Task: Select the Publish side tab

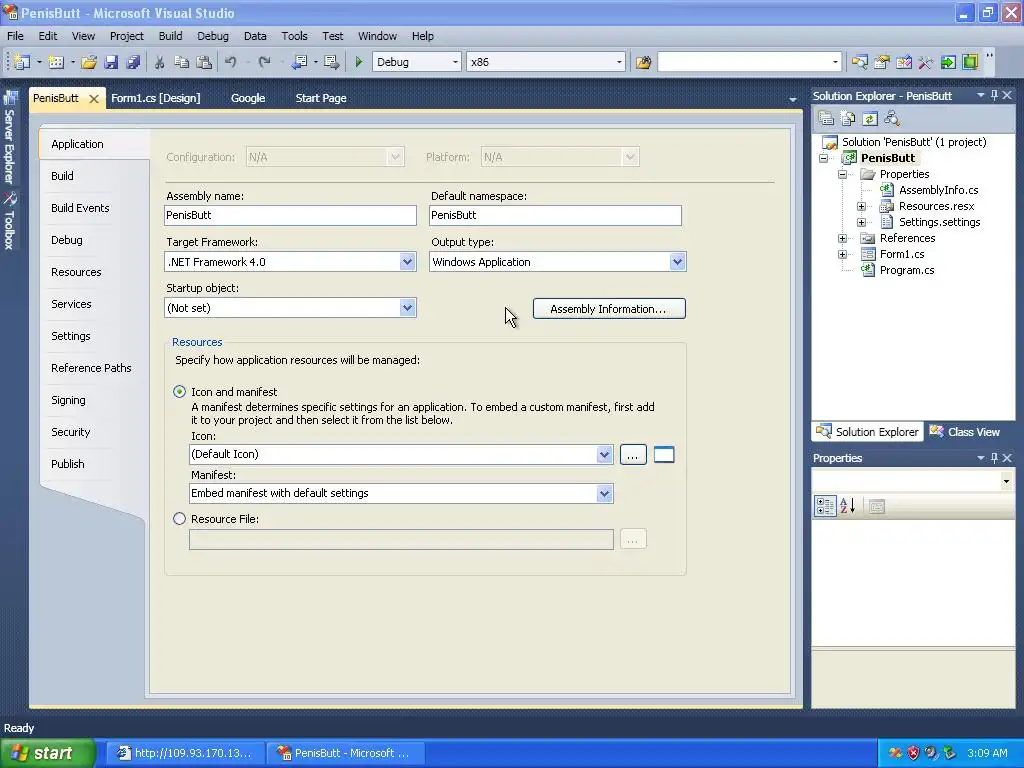Action: point(68,464)
